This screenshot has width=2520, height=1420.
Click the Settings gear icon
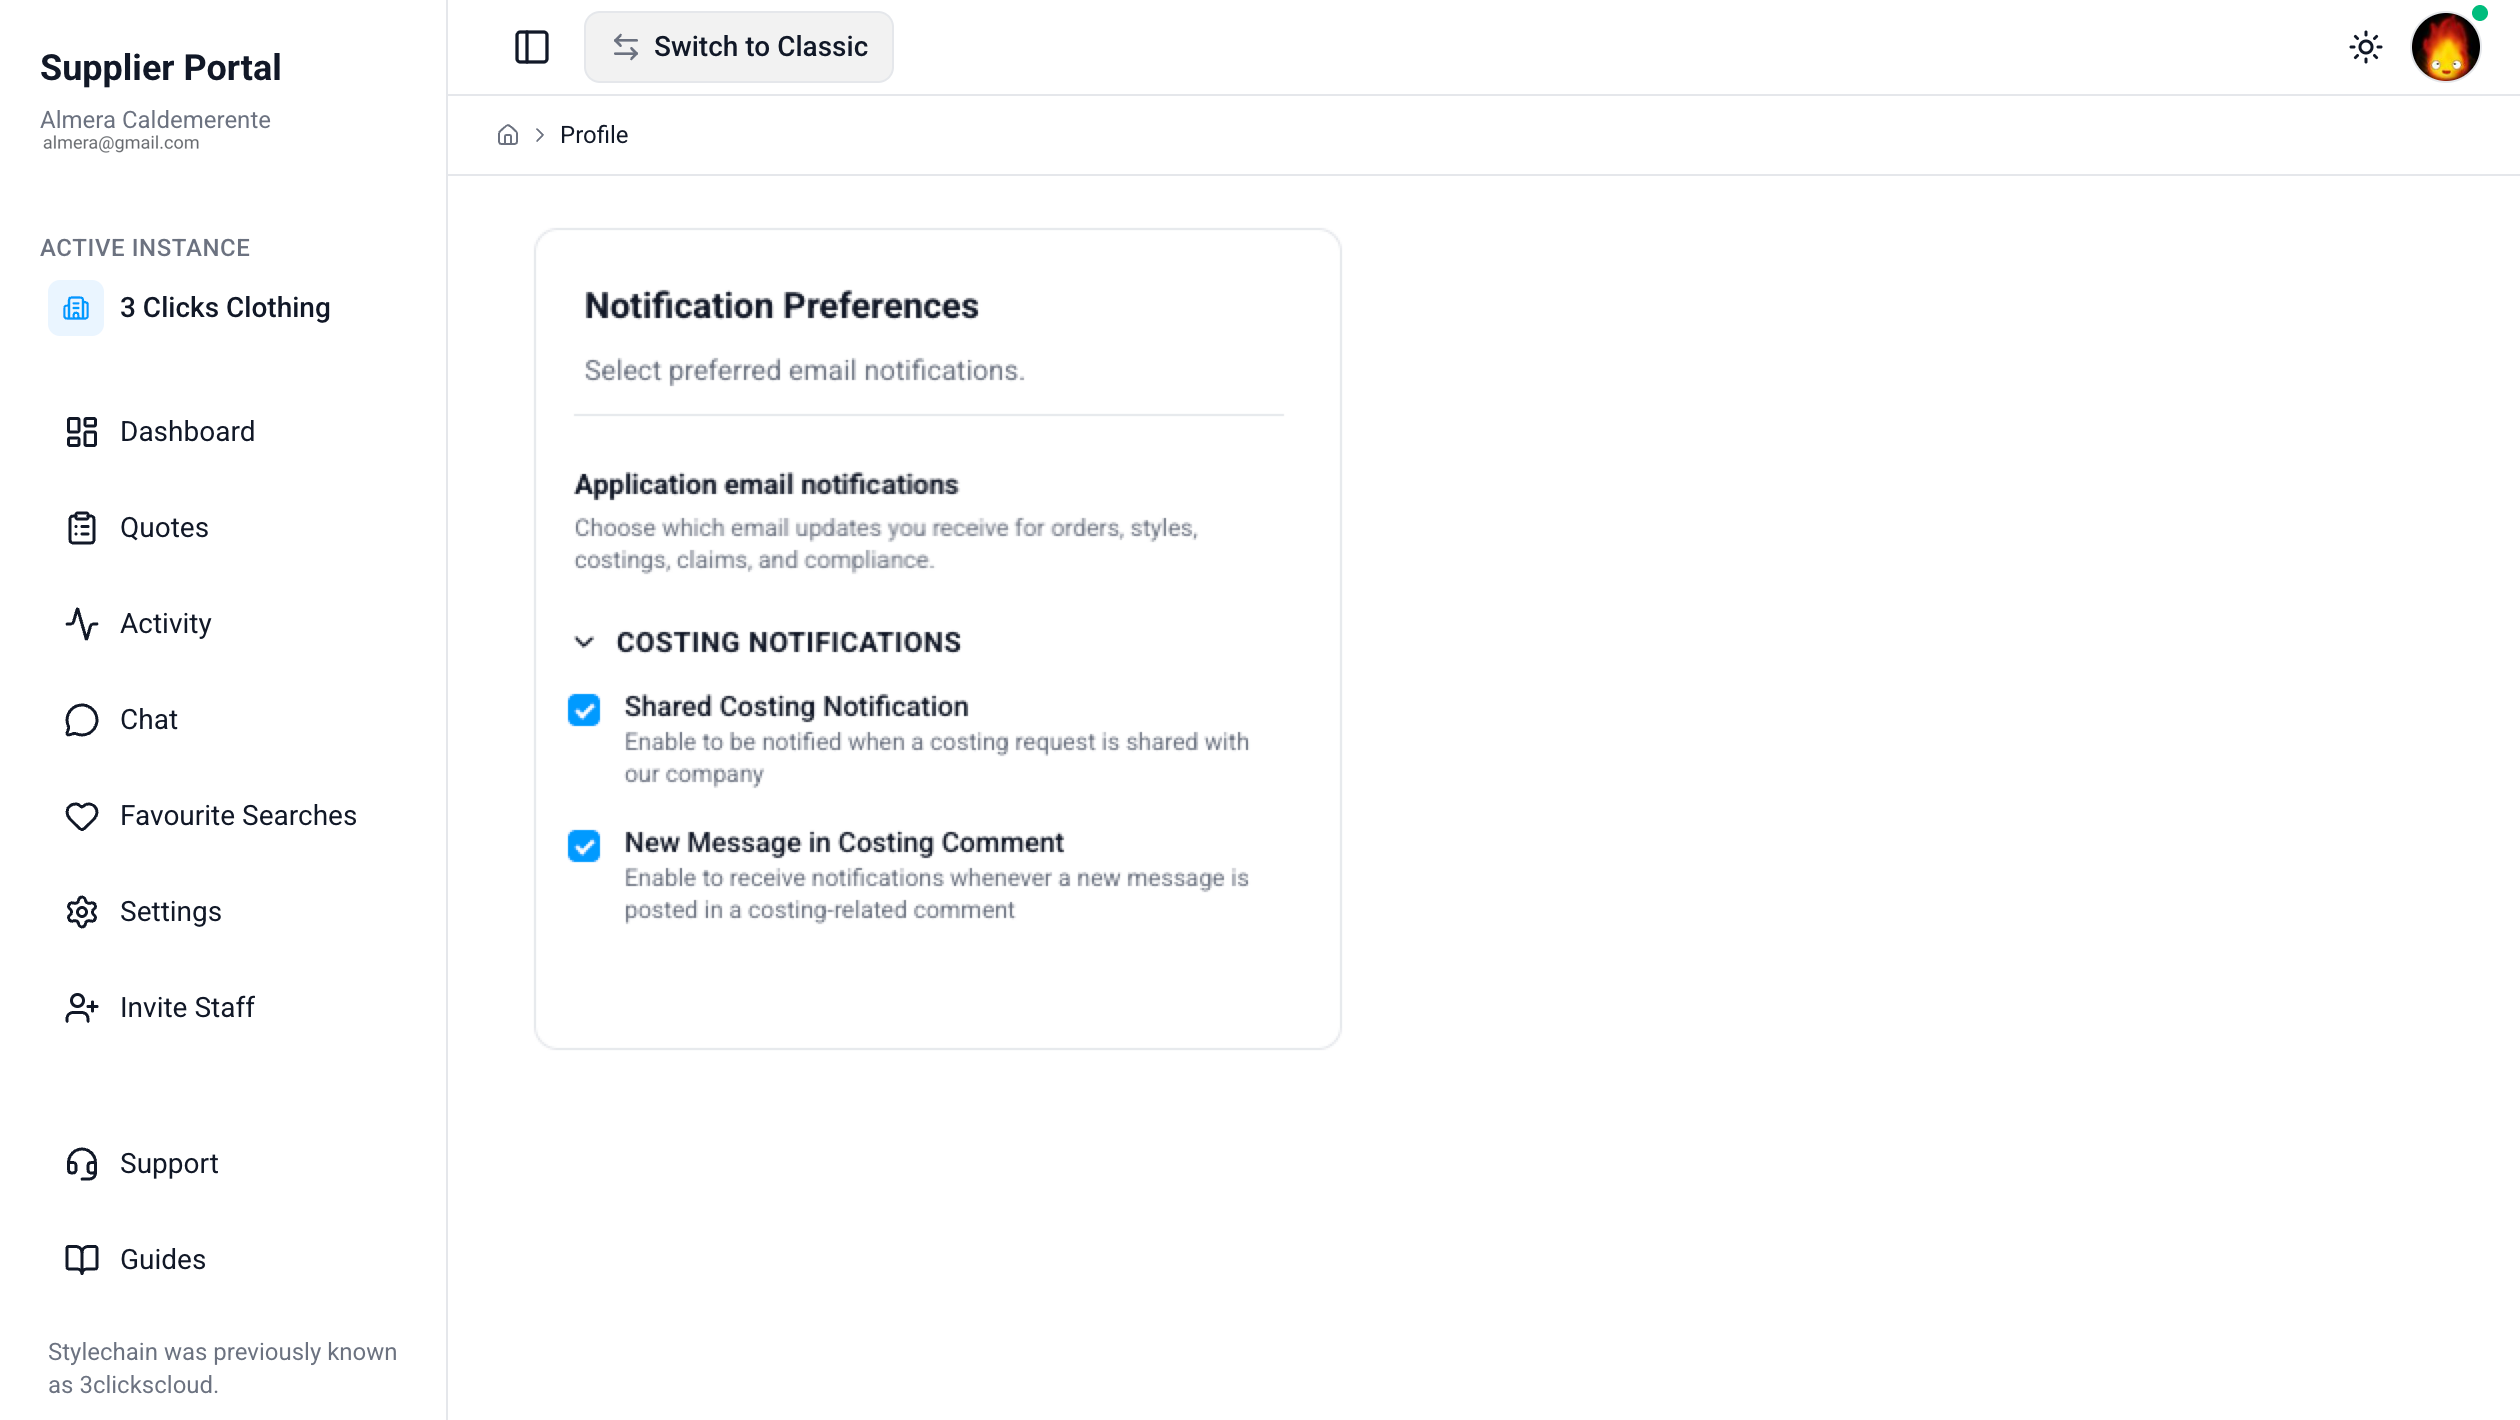pos(82,912)
